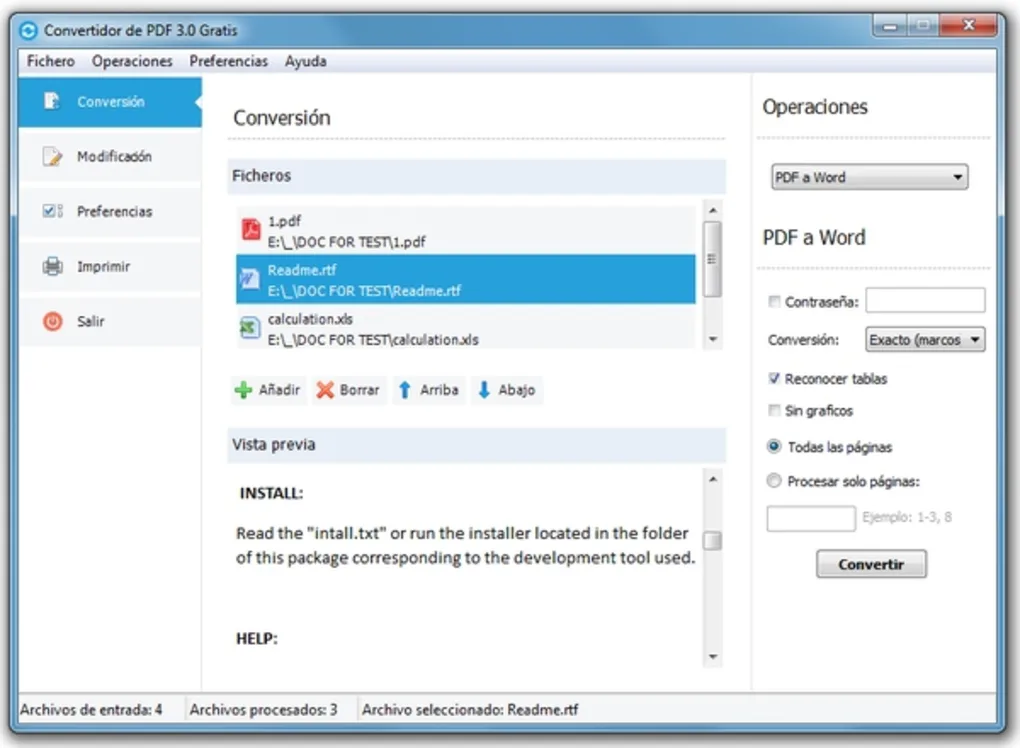The width and height of the screenshot is (1020, 748).
Task: Uncheck Reconocer tablas option
Action: pyautogui.click(x=774, y=379)
